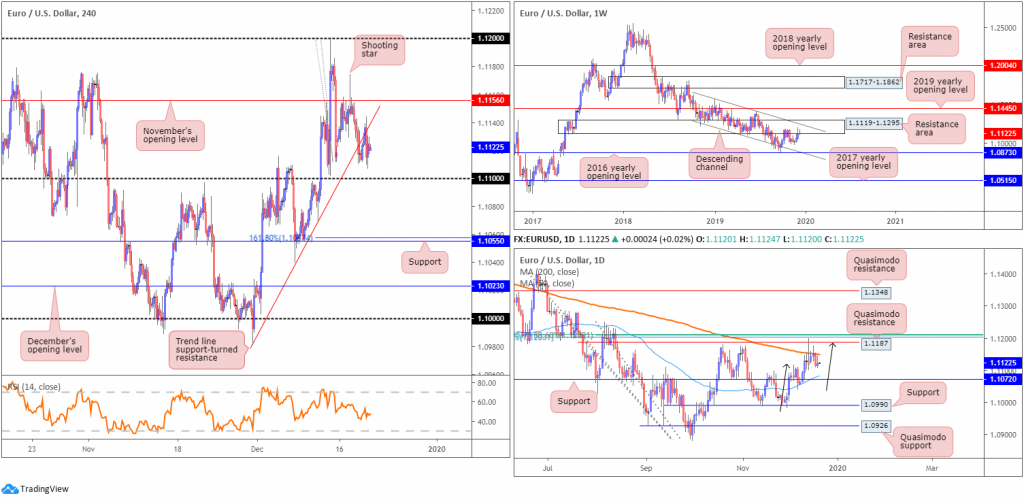Open the RSI (14, close) indicator label
This screenshot has height=498, width=1024.
(32, 386)
